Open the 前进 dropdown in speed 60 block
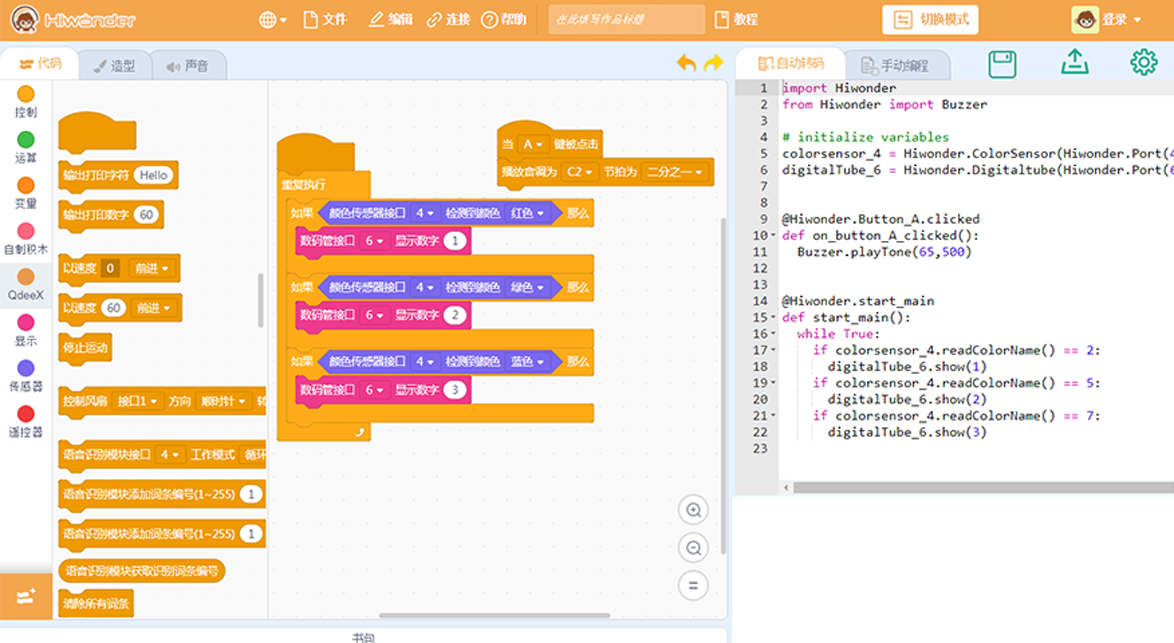This screenshot has height=643, width=1174. coord(153,308)
